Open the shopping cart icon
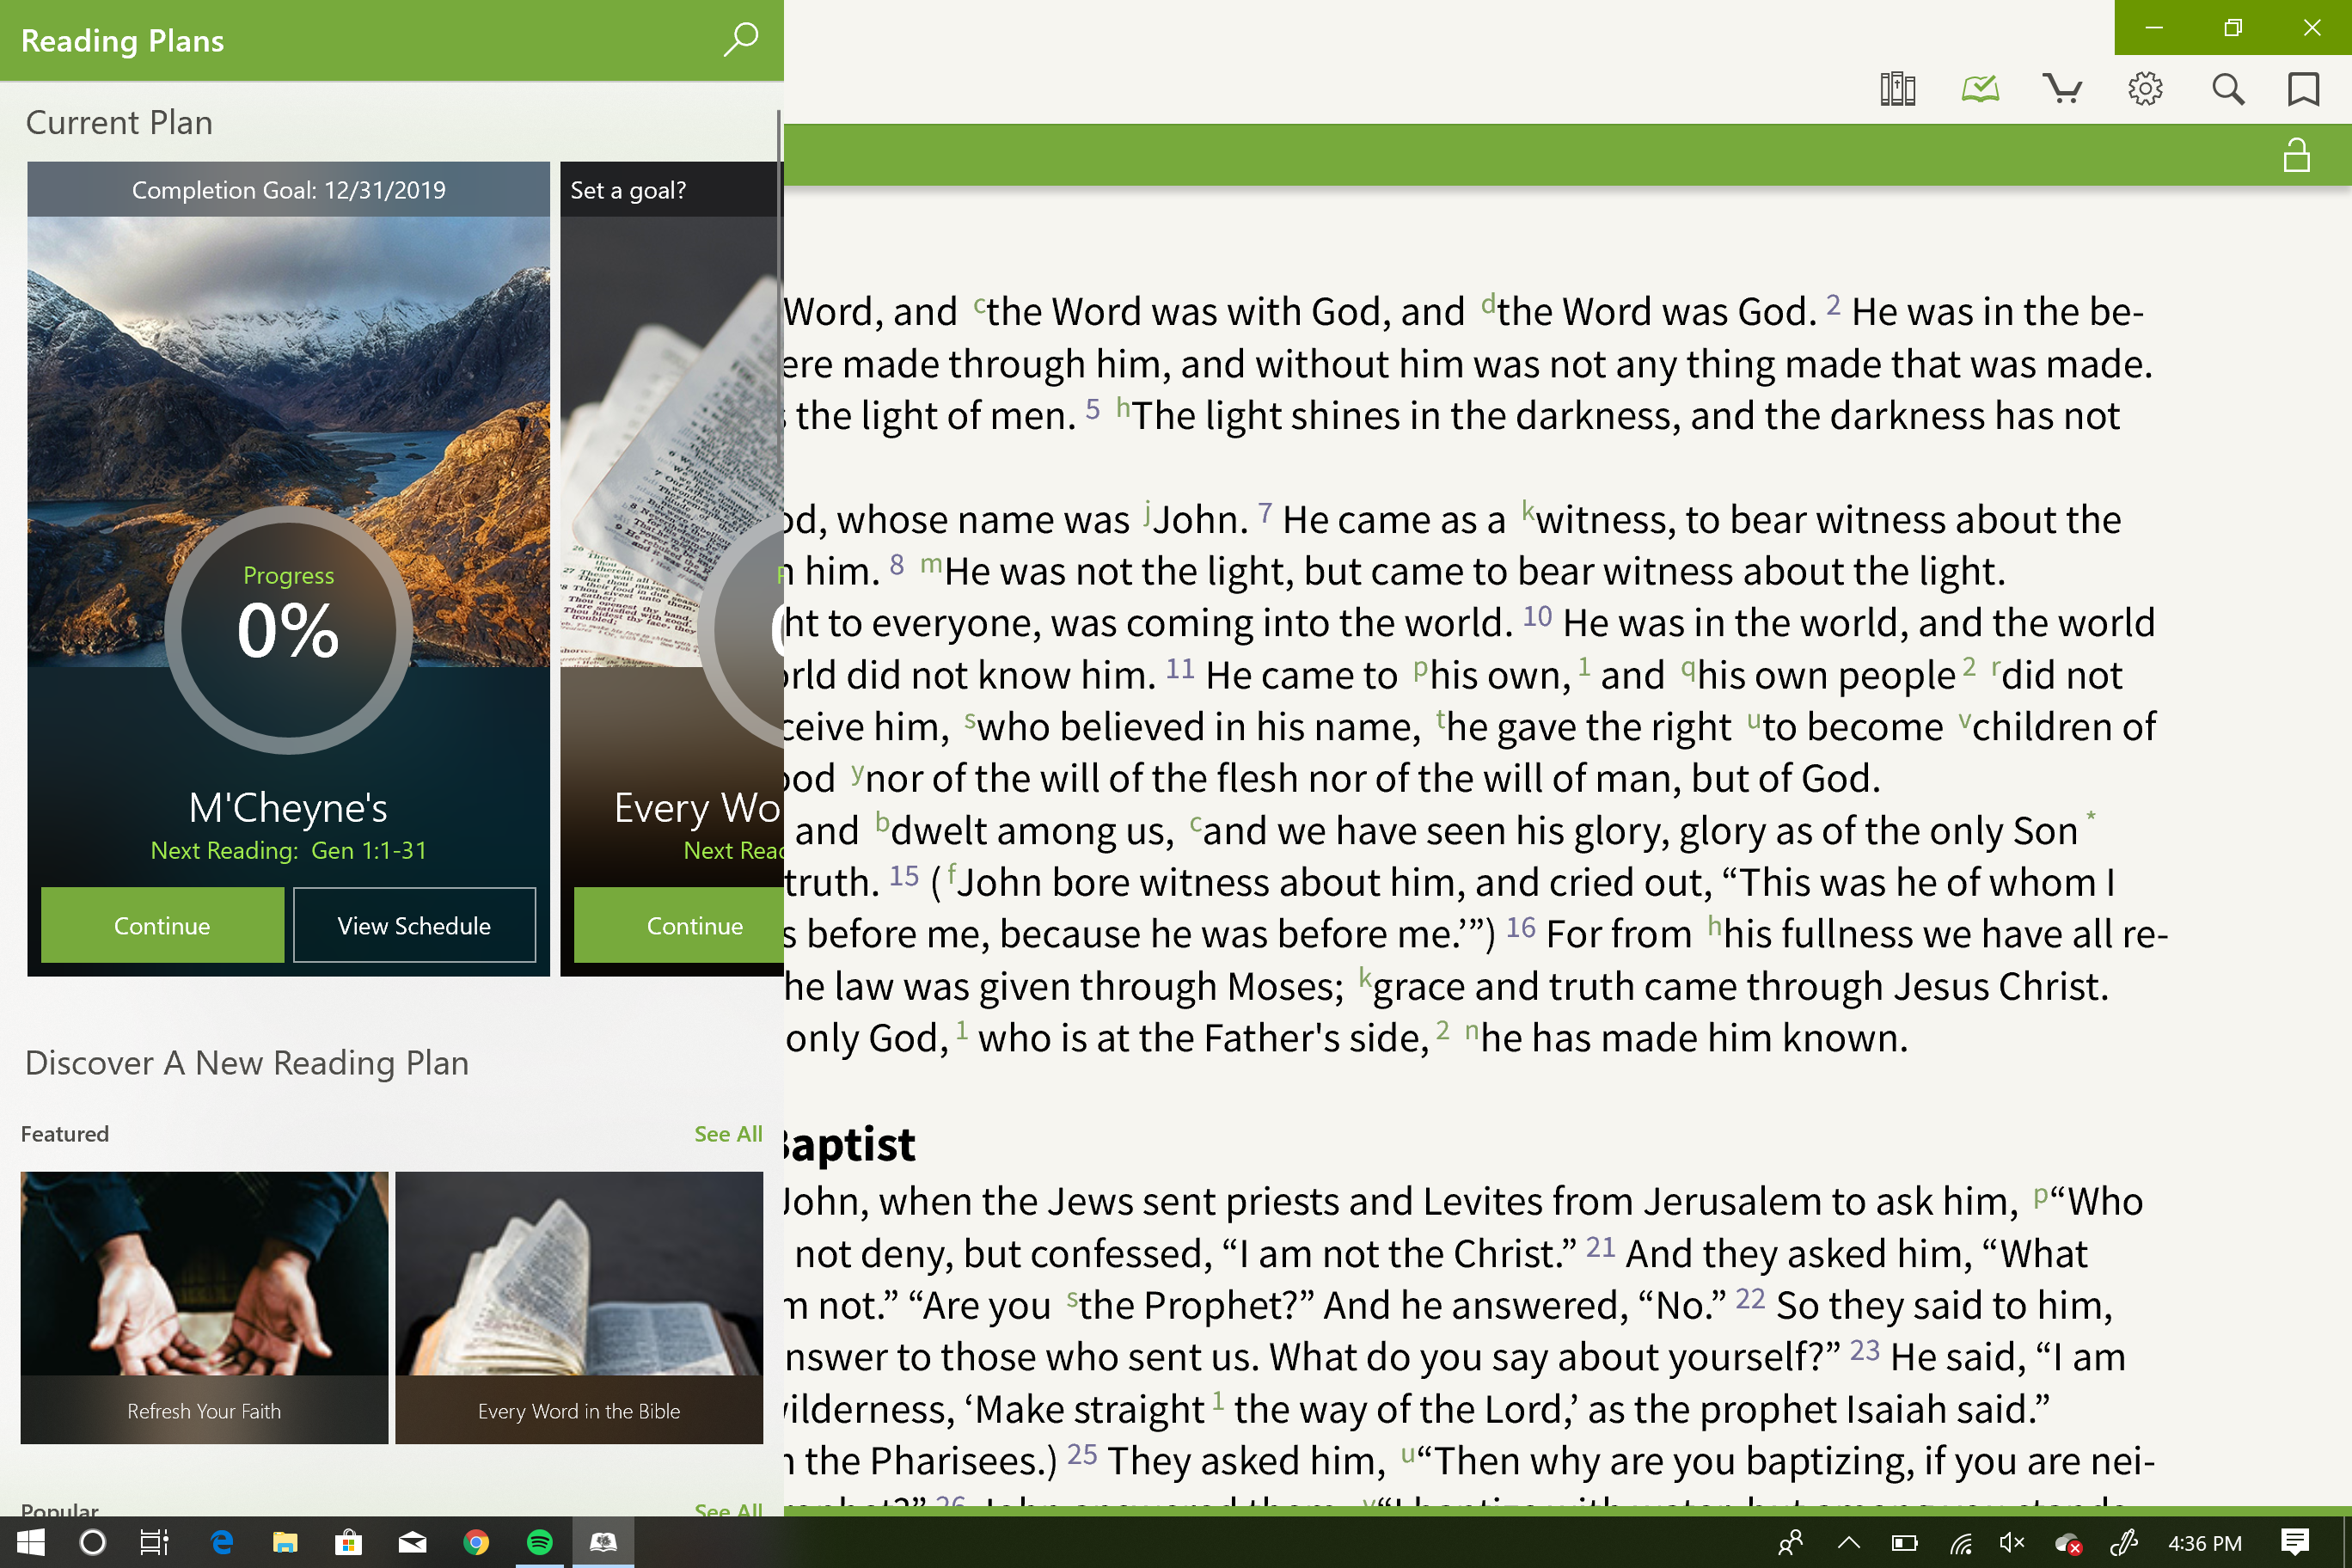The image size is (2352, 1568). [2061, 88]
